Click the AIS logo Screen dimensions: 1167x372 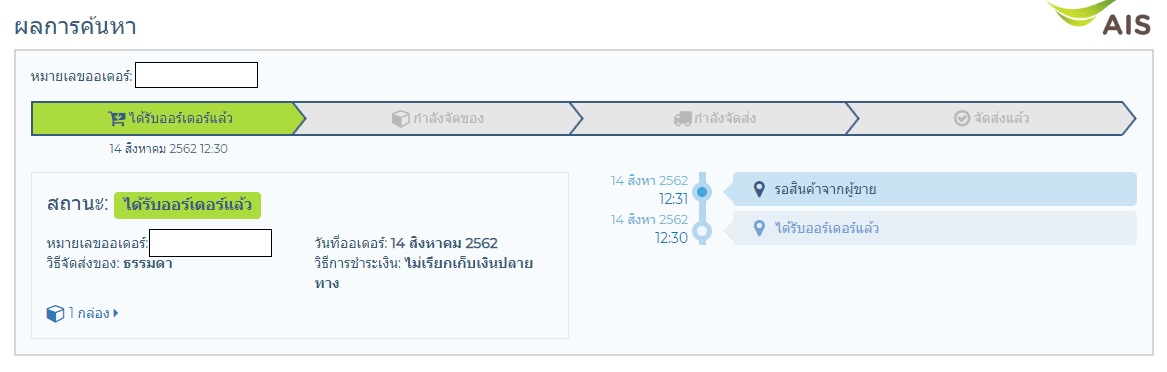(x=1102, y=18)
